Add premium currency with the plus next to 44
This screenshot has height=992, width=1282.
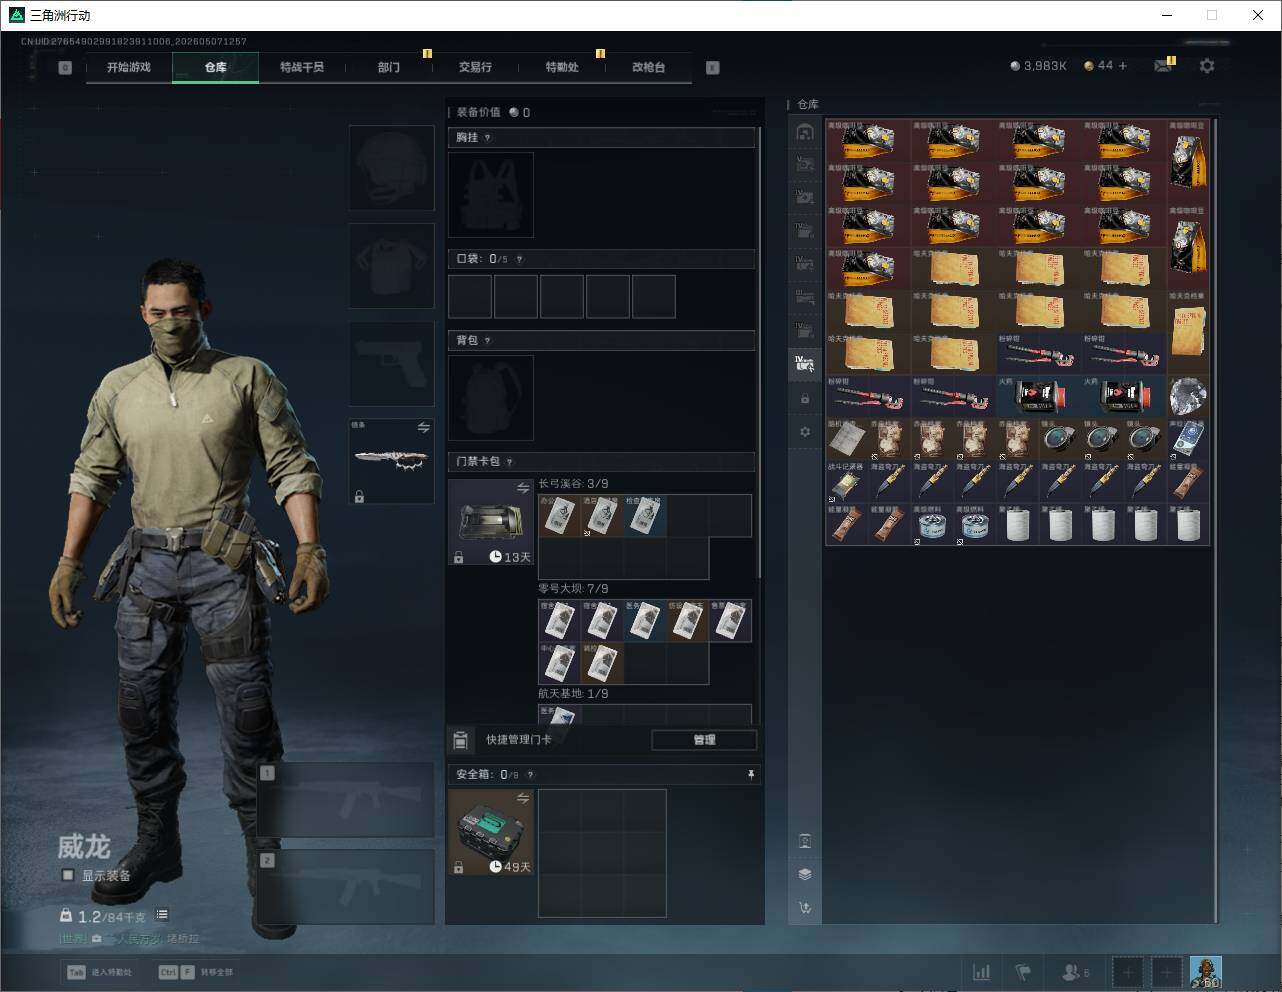[x=1122, y=66]
